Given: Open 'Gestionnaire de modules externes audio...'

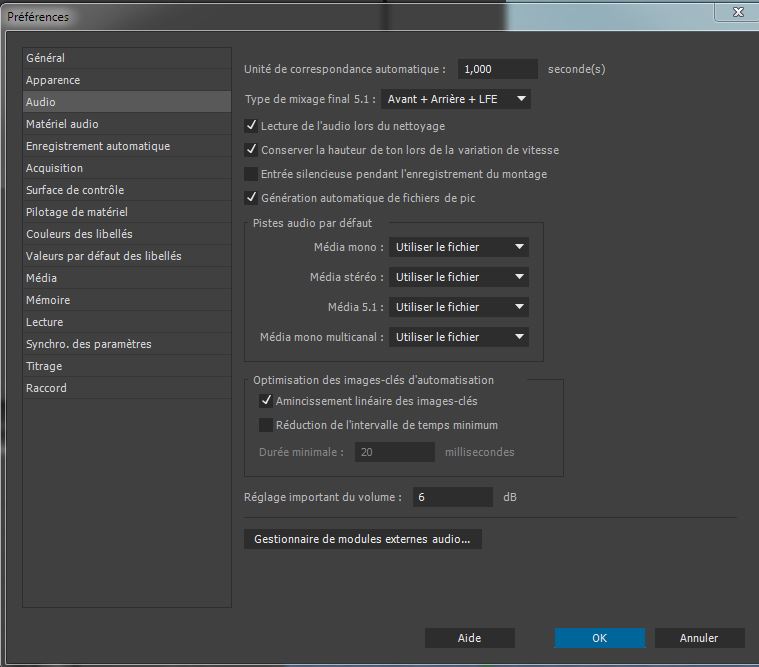Looking at the screenshot, I should pyautogui.click(x=363, y=539).
